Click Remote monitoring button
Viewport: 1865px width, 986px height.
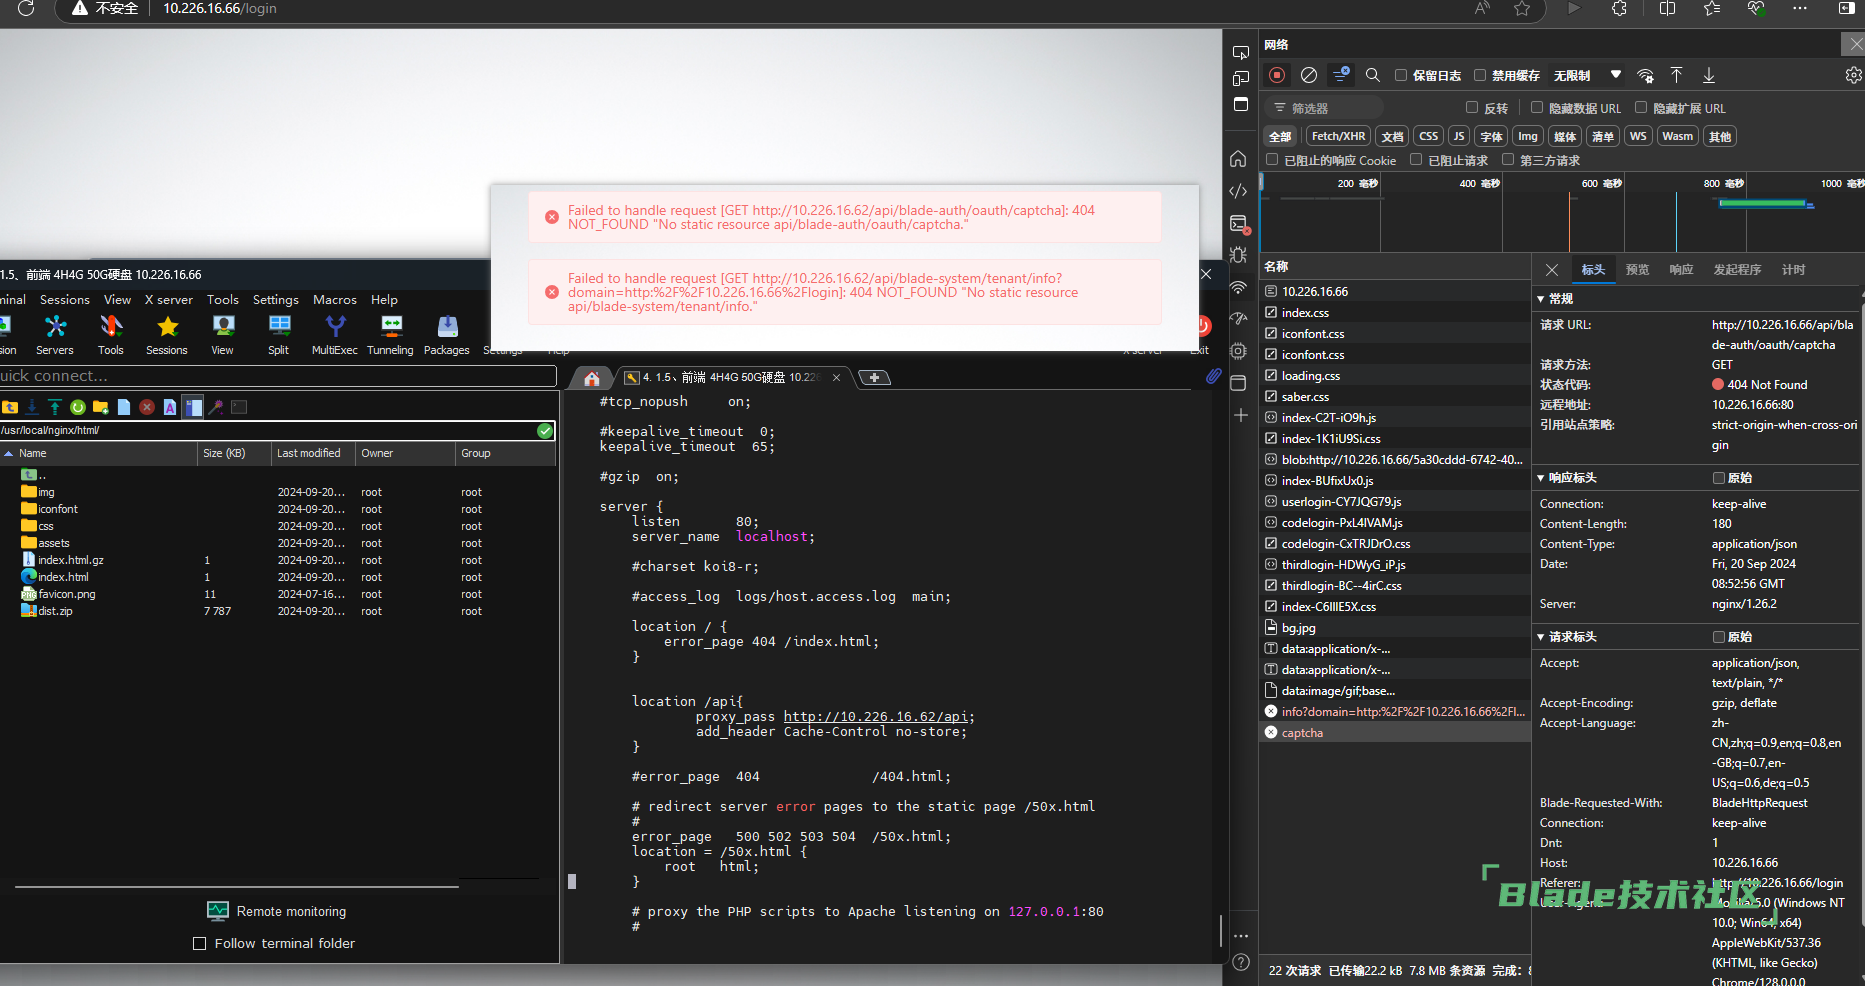pos(277,911)
